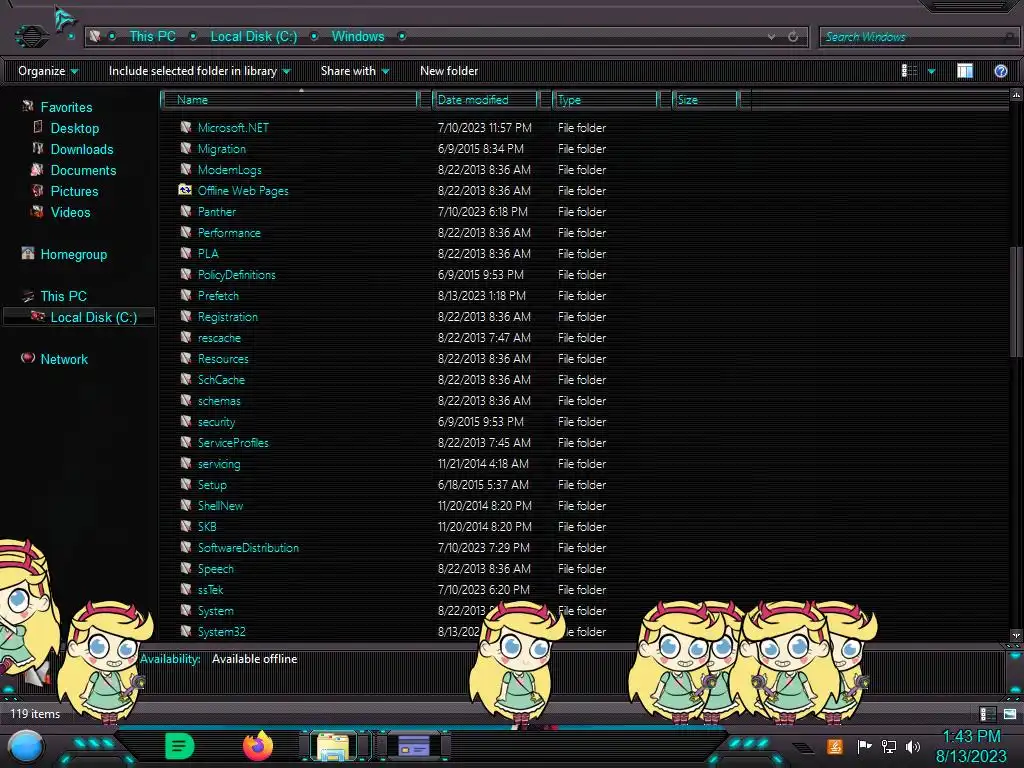This screenshot has width=1024, height=768.
Task: Open File Explorer taskbar icon
Action: coord(333,746)
